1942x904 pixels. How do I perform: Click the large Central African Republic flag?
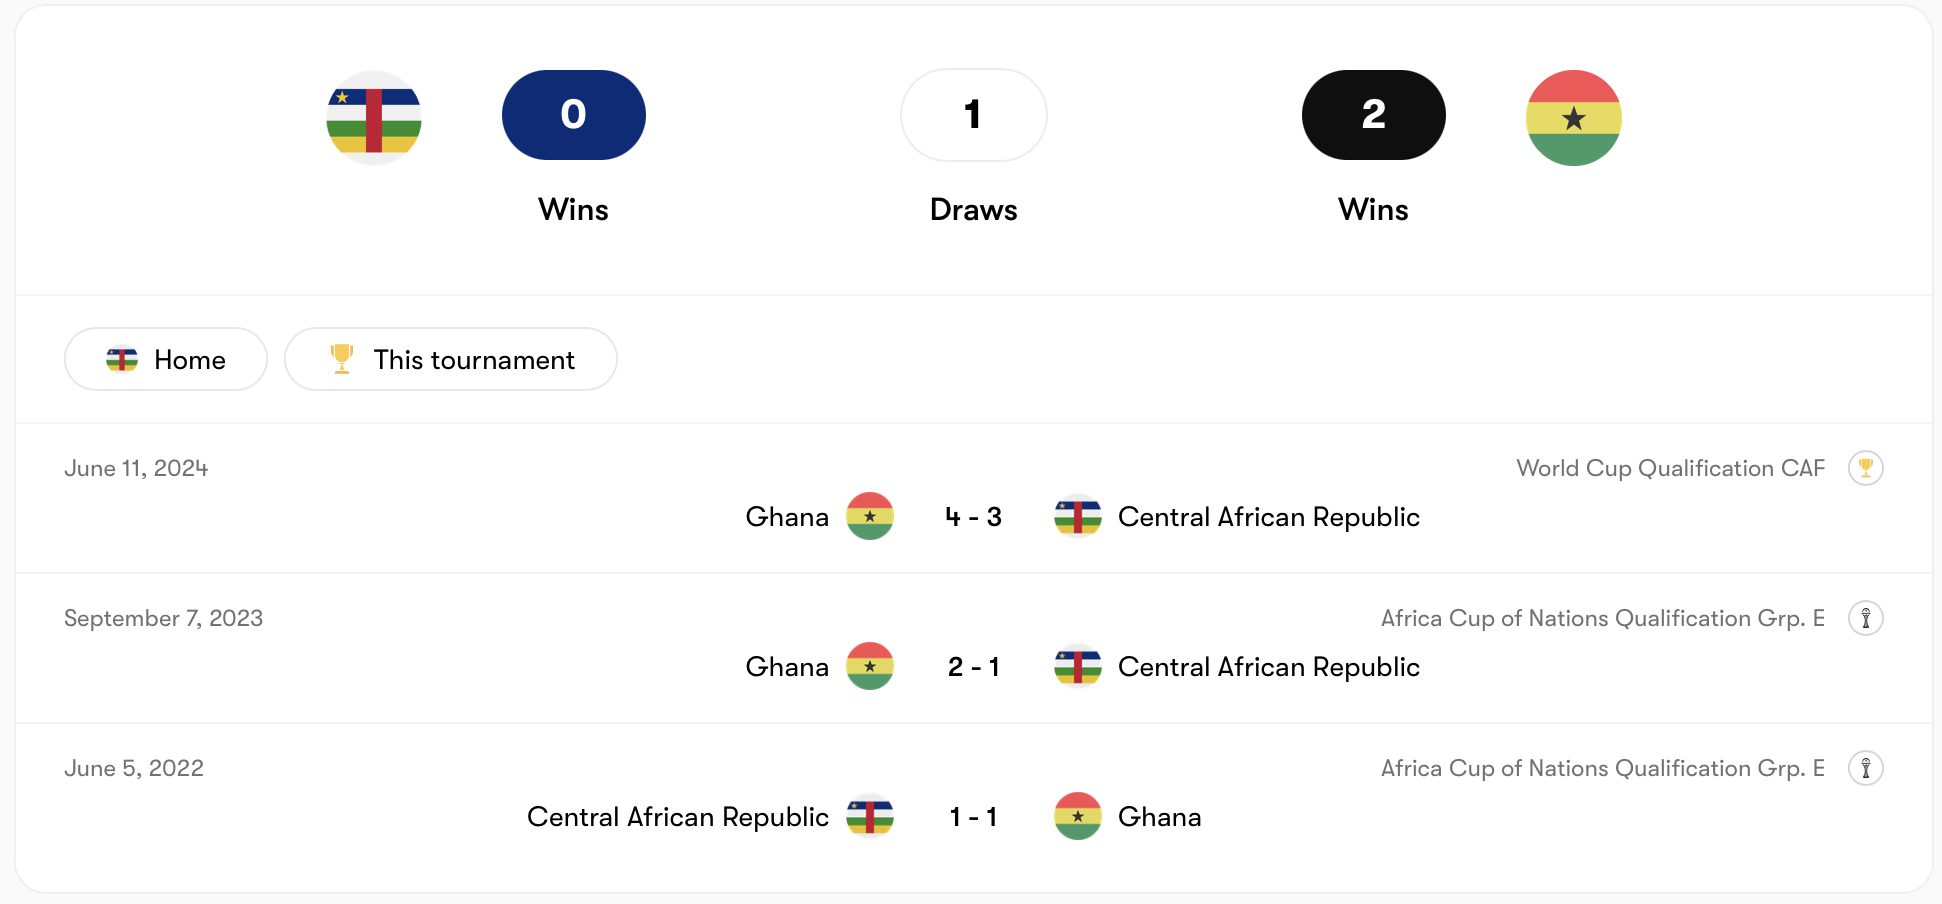click(x=374, y=118)
